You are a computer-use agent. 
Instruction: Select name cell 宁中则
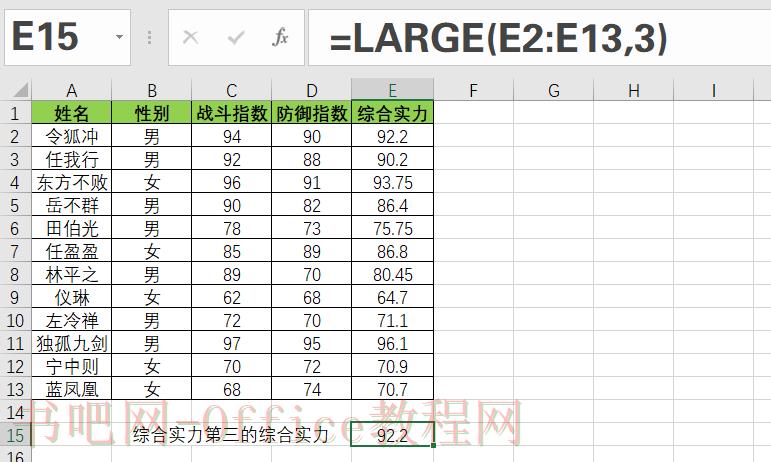(x=72, y=366)
